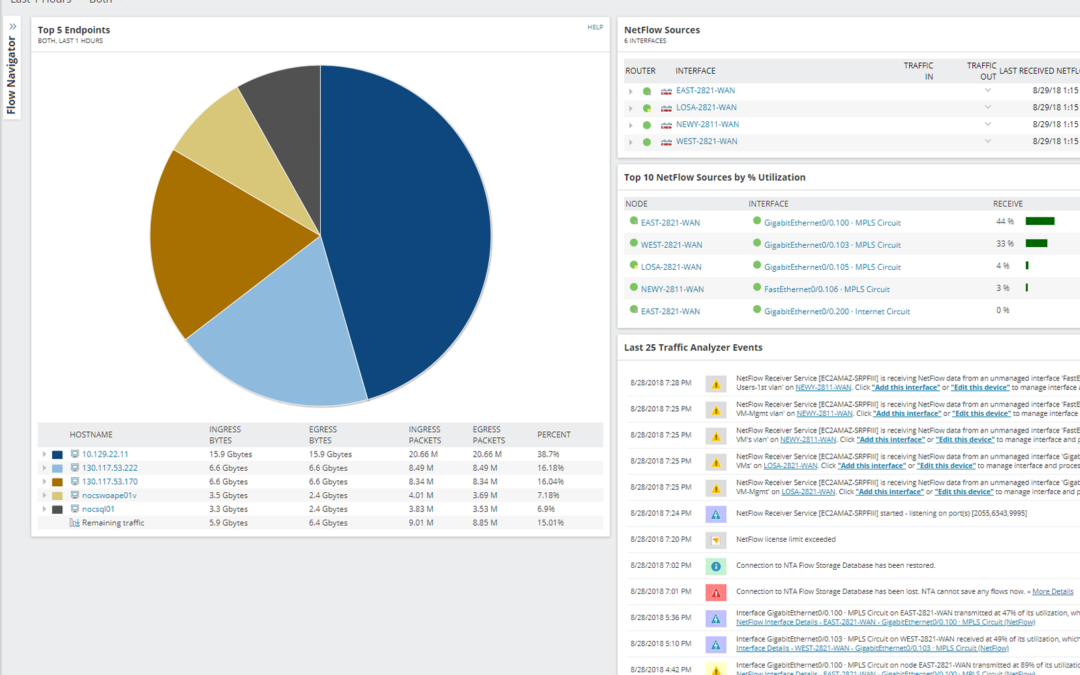The width and height of the screenshot is (1080, 675).
Task: Open WEST-2821-WAN node in utilization list
Action: (x=672, y=245)
